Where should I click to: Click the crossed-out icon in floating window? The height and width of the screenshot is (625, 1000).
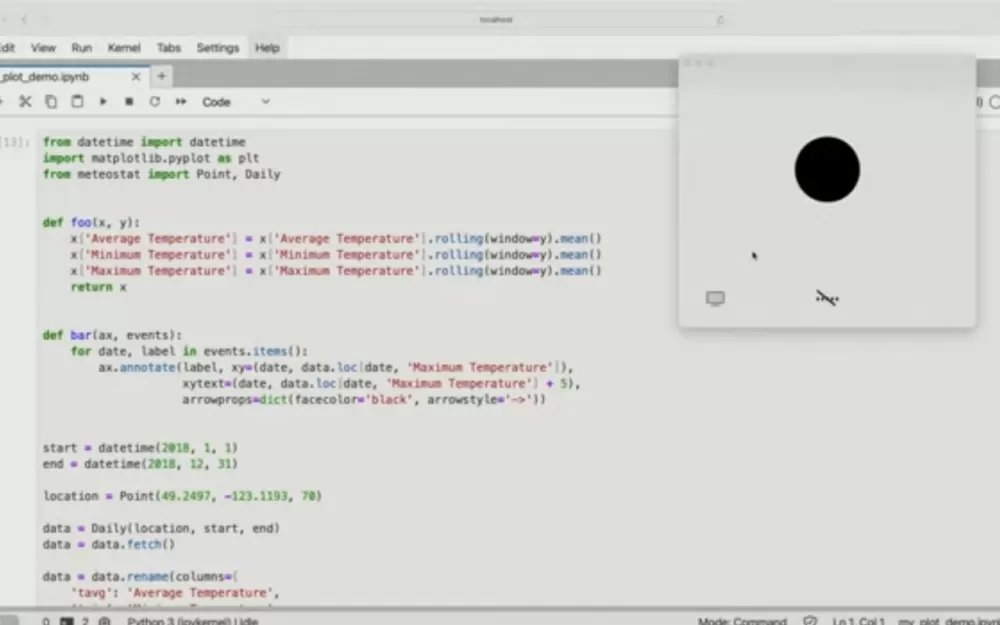[x=826, y=297]
